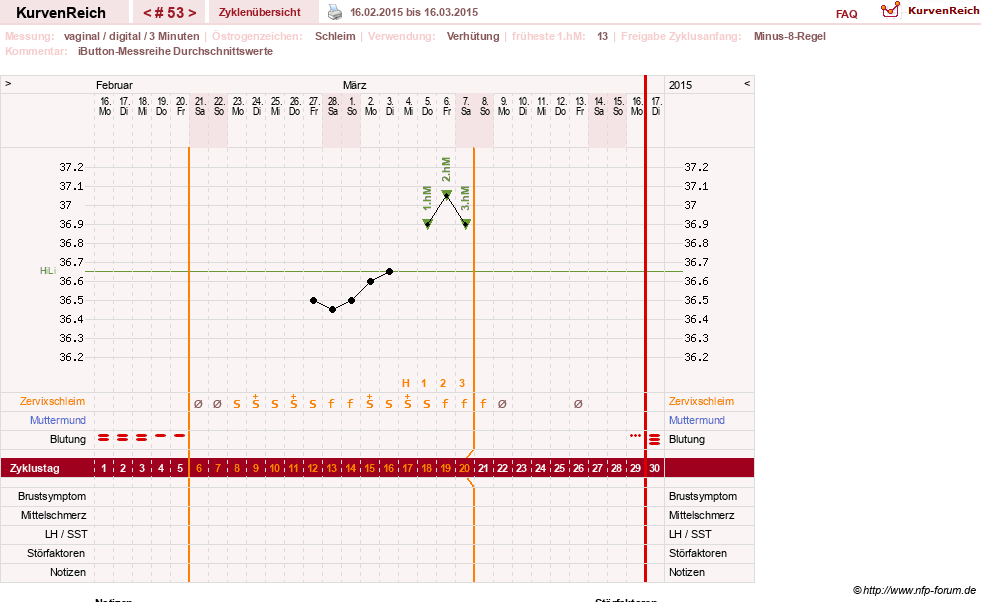
Task: Click the heavy bleeding icon on cycle day 30
Action: (654, 439)
